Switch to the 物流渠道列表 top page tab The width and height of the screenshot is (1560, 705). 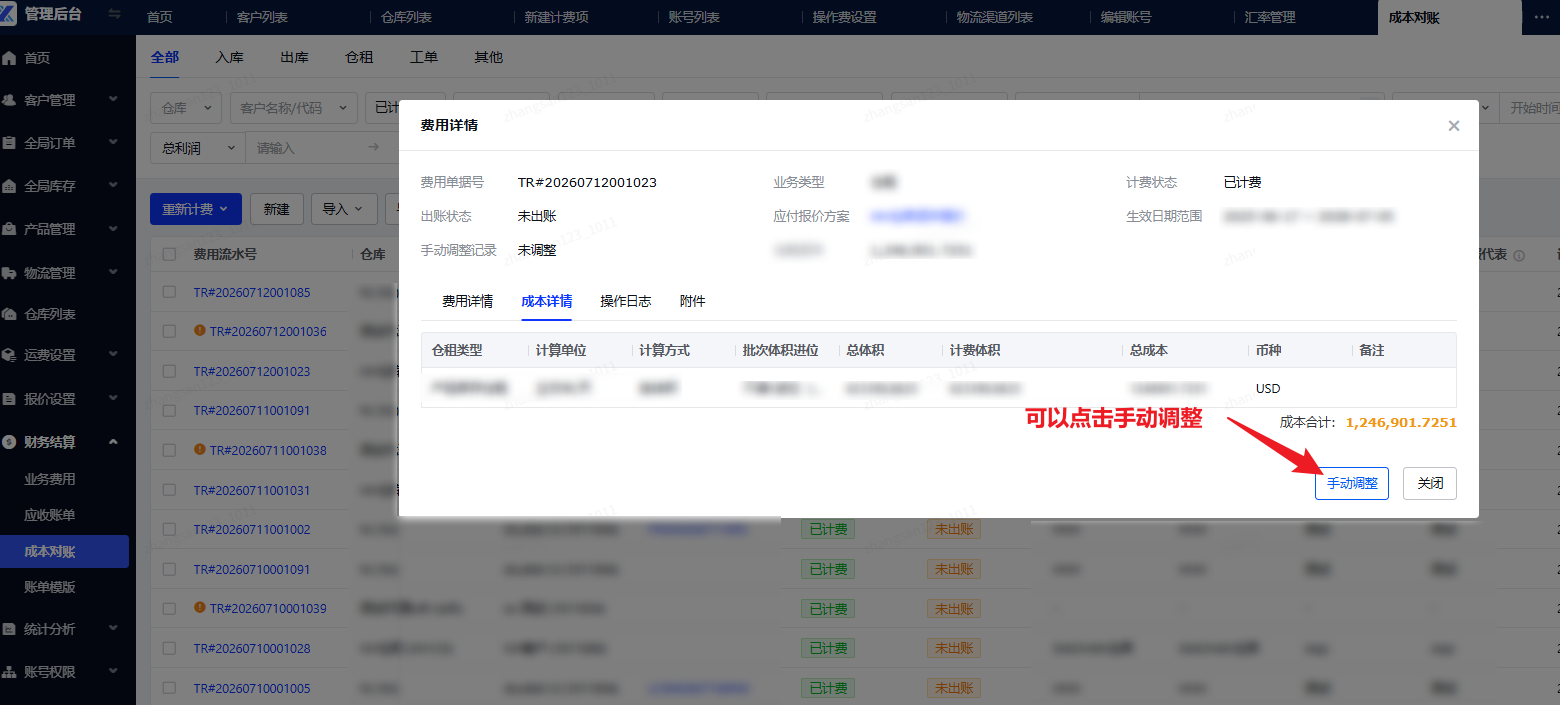point(995,17)
